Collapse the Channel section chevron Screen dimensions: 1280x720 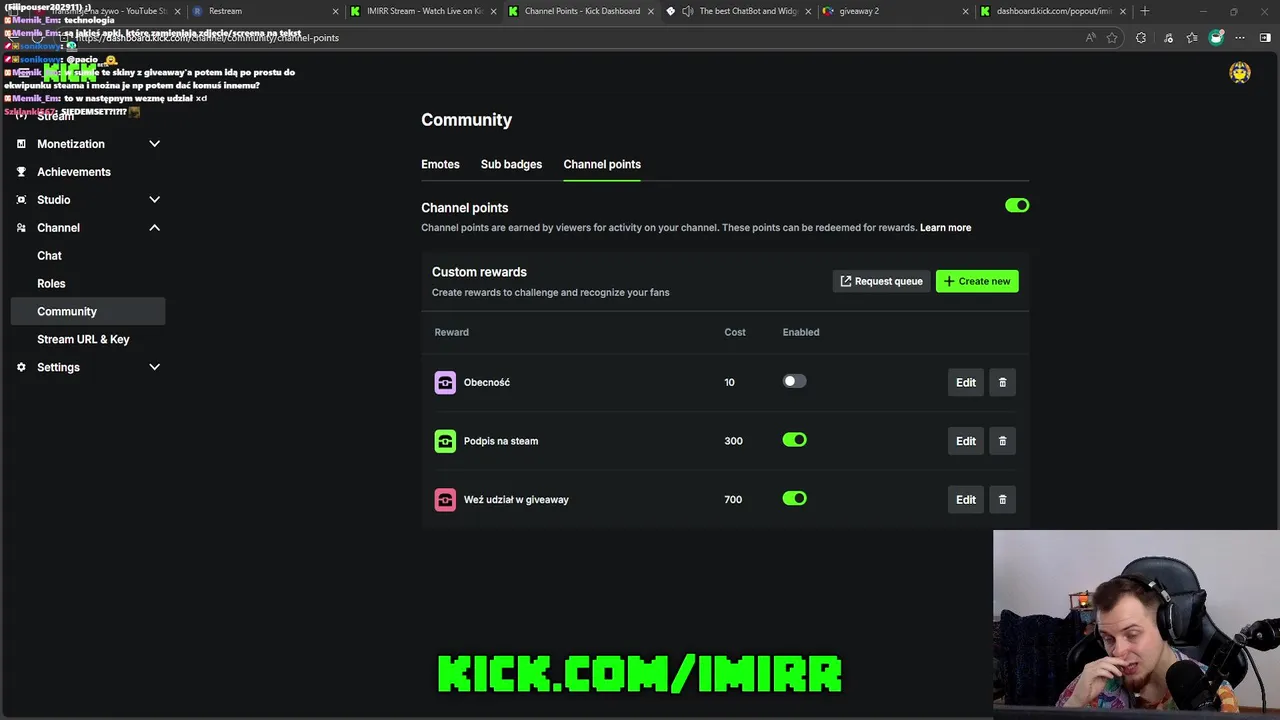(x=154, y=228)
